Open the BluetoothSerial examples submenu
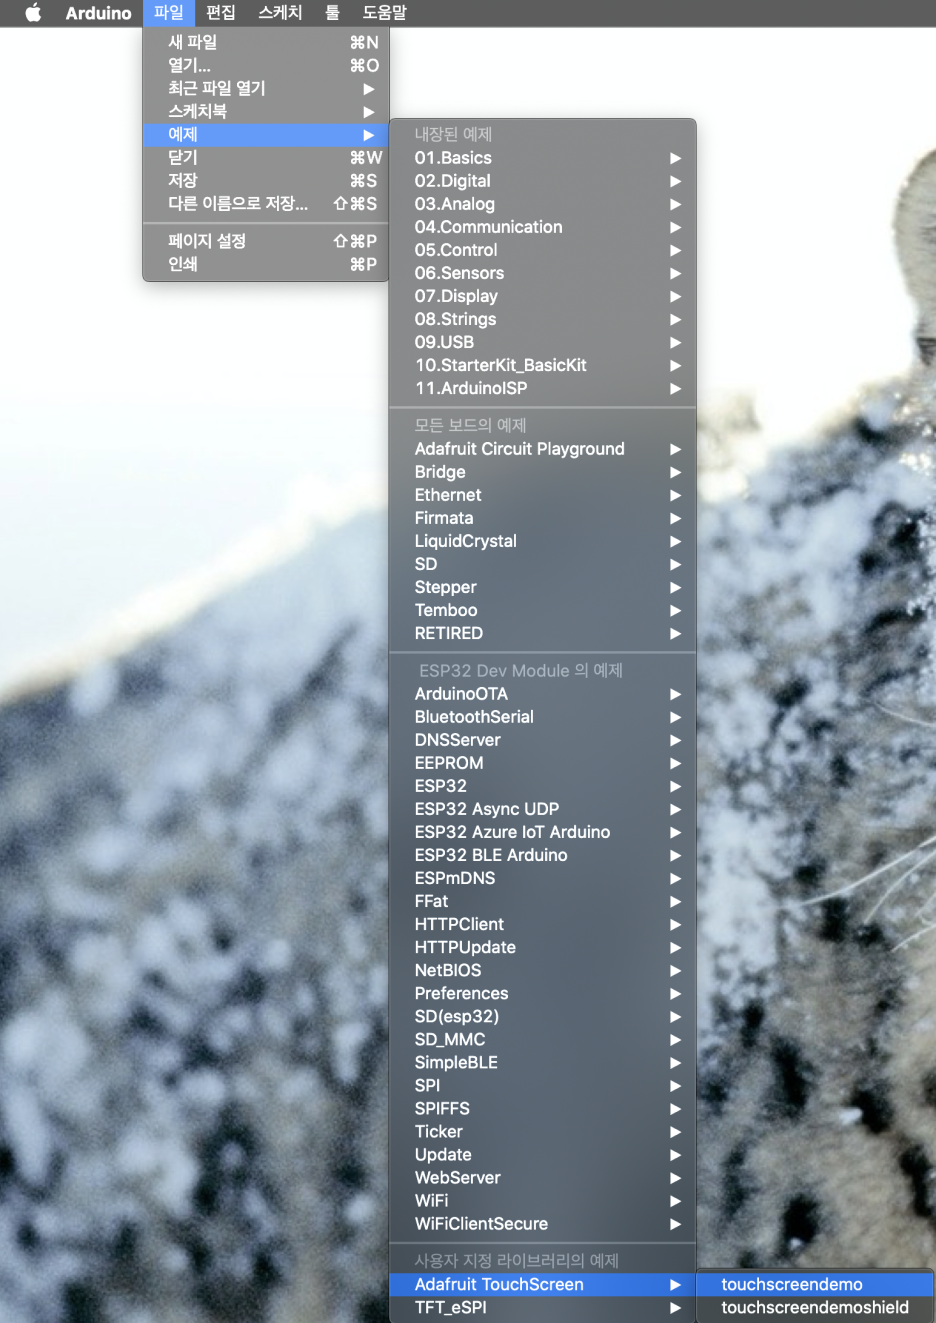 point(543,717)
